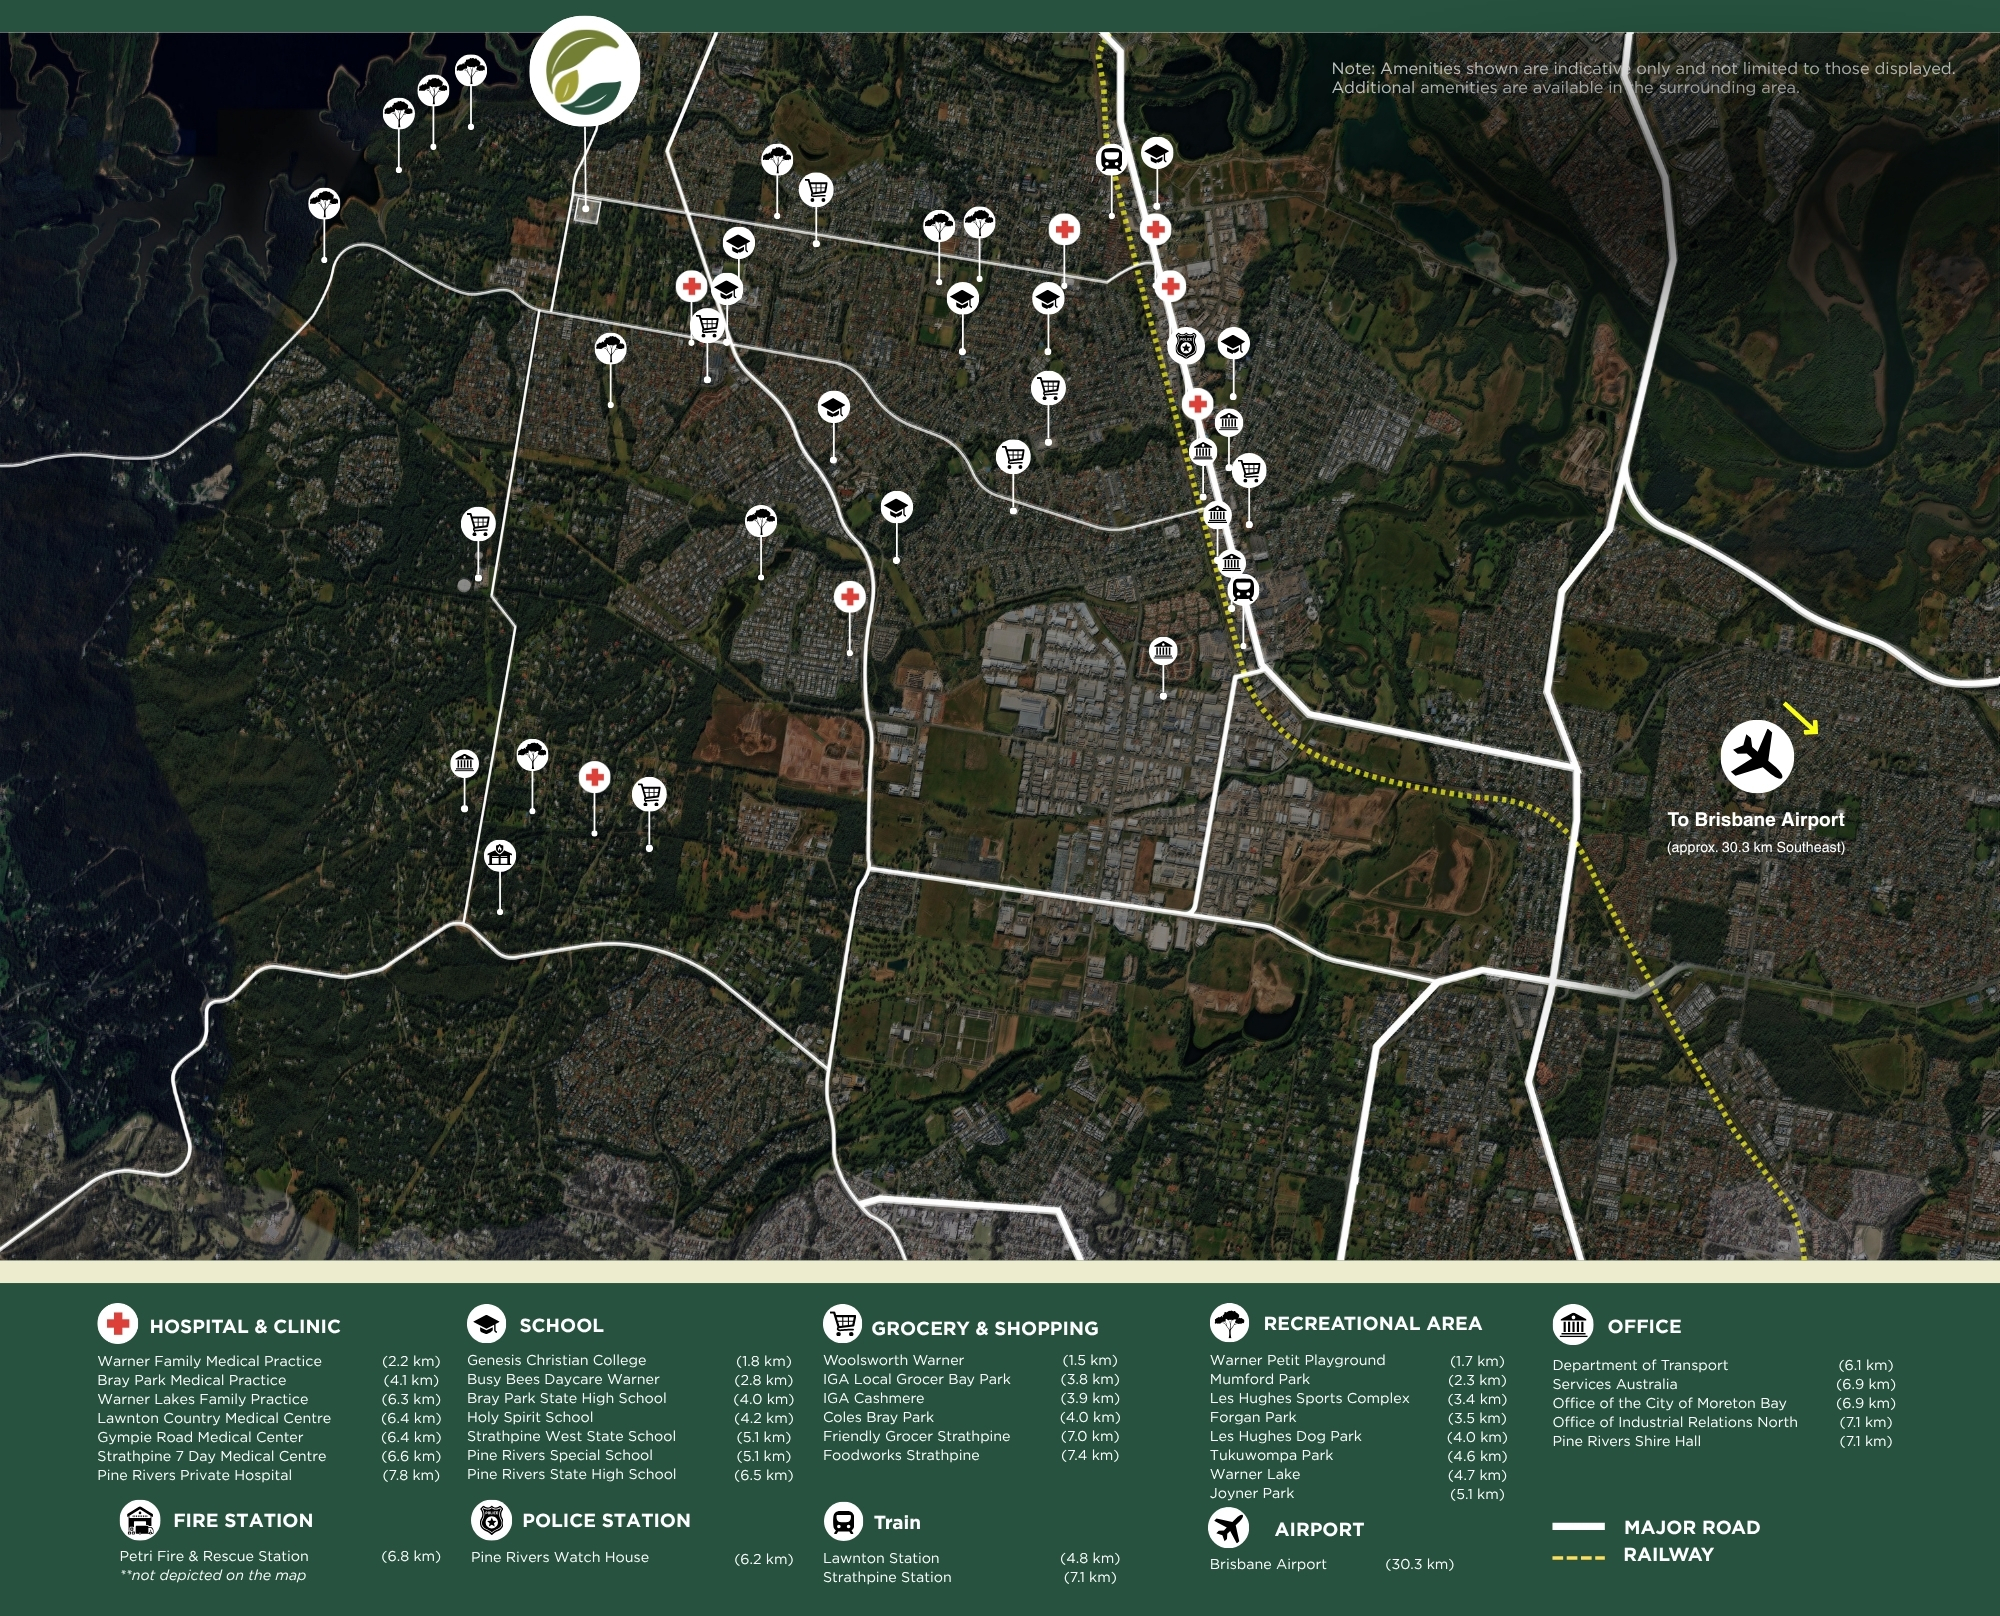
Task: Click the 'POLICE STATION' heading
Action: (606, 1520)
